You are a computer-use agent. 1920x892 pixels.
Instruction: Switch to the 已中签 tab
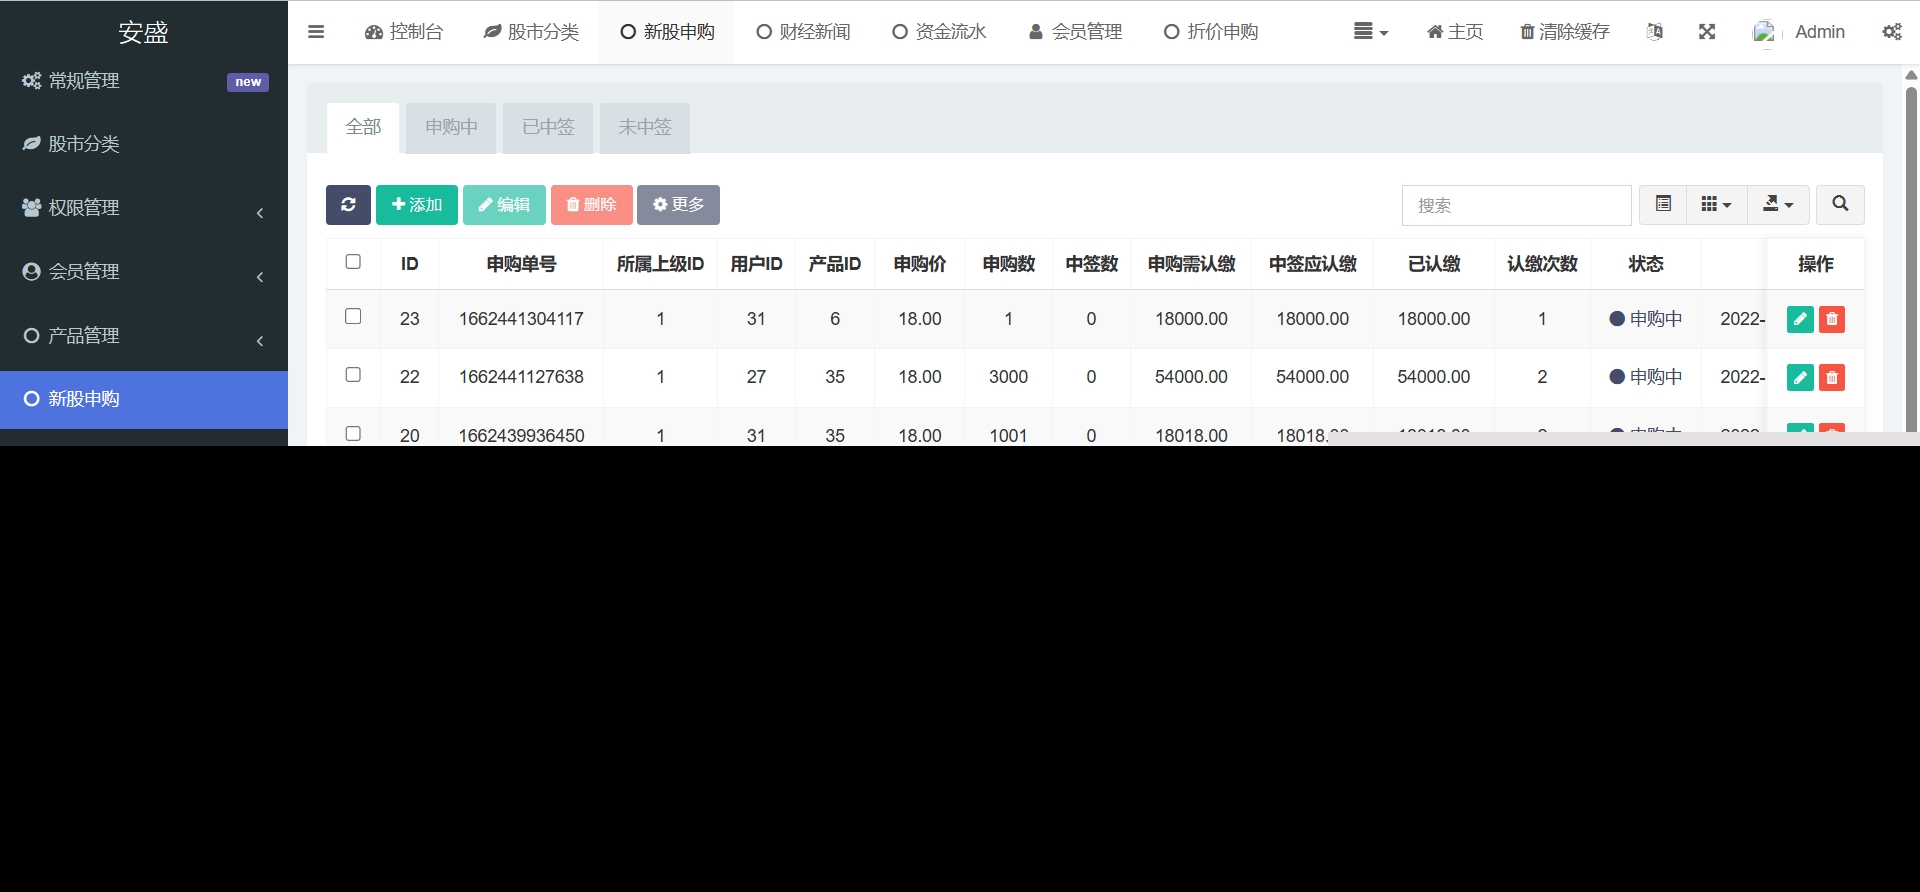point(548,127)
